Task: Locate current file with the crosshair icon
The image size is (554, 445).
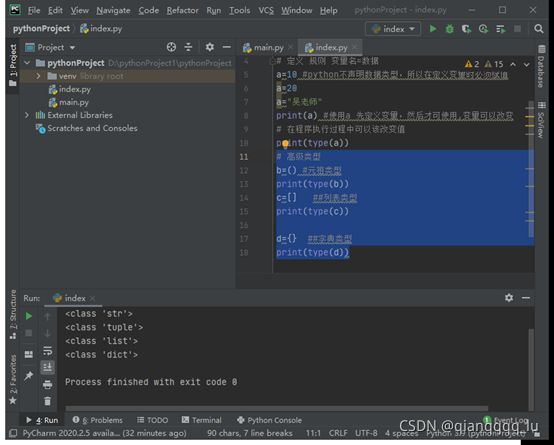Action: click(x=171, y=47)
